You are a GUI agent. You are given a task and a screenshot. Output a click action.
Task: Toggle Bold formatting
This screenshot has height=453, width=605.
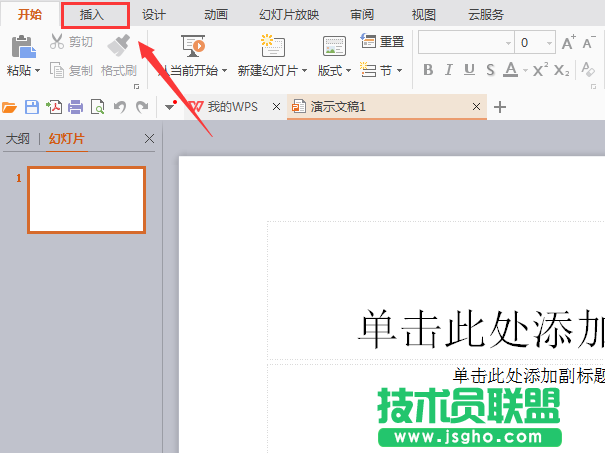(x=428, y=70)
